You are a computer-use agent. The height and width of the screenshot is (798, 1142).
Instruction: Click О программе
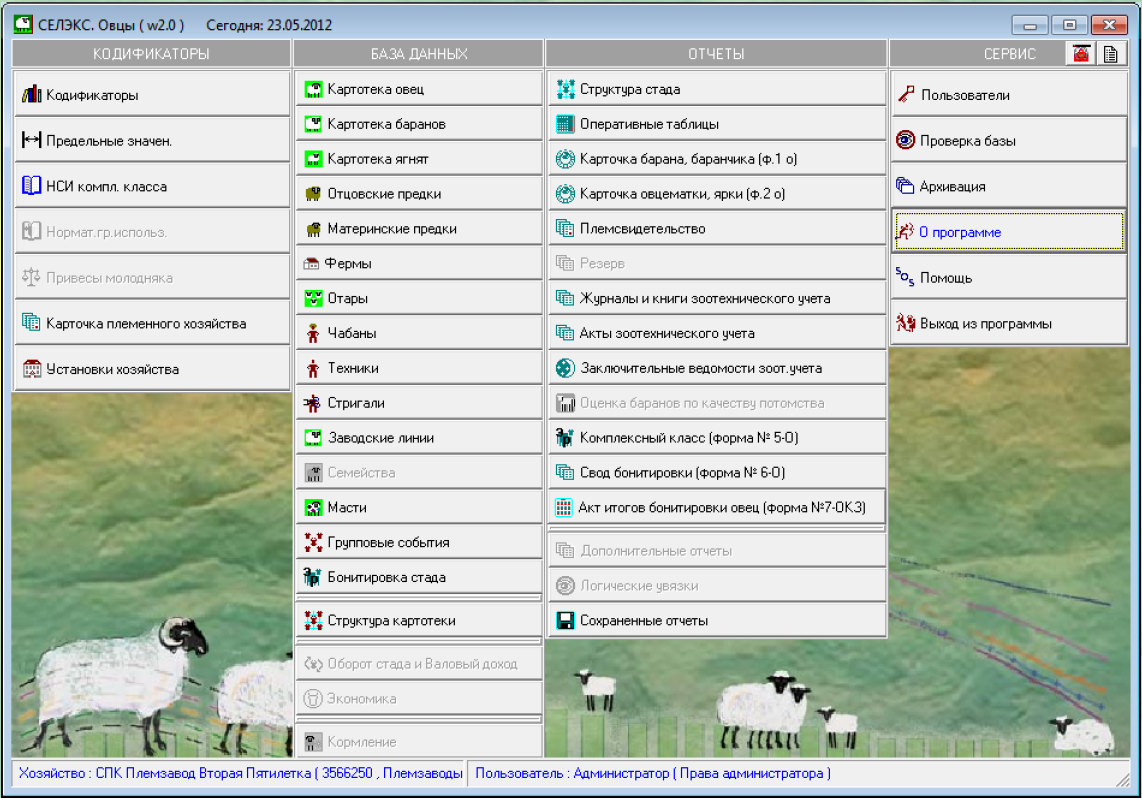click(1009, 232)
